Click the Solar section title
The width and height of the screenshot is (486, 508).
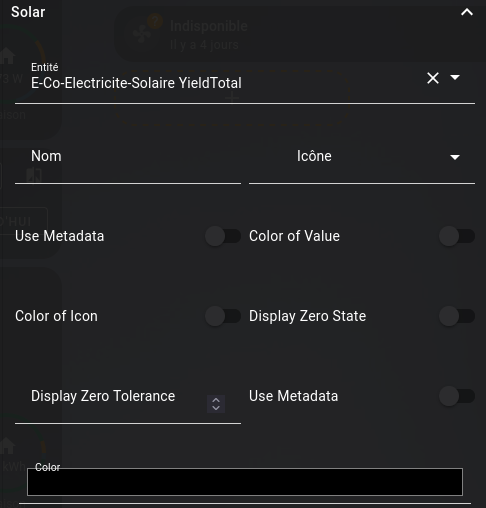pyautogui.click(x=28, y=12)
